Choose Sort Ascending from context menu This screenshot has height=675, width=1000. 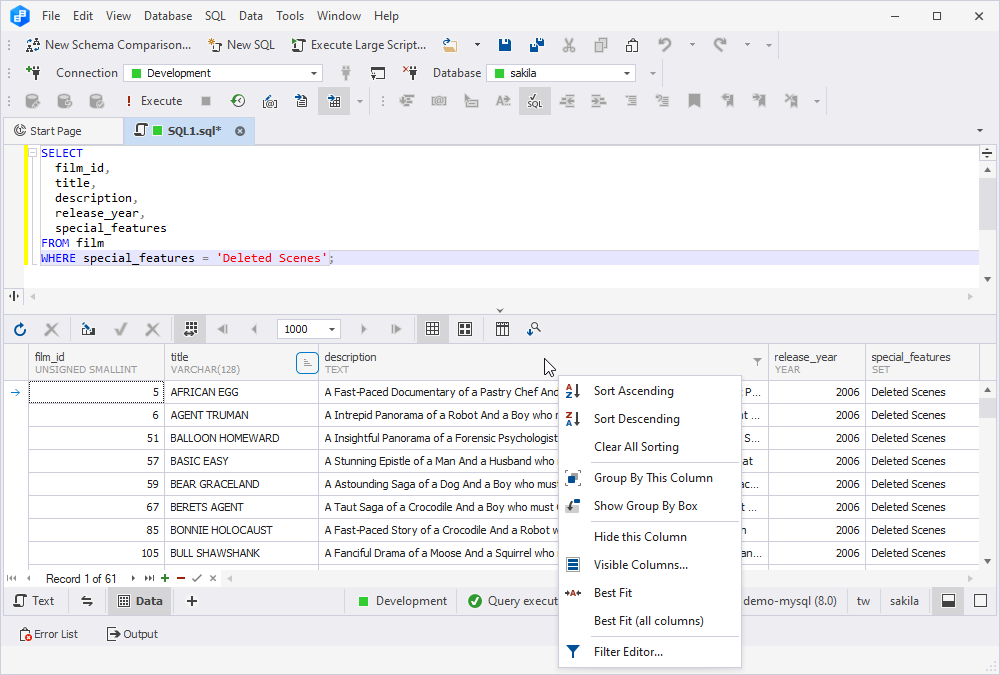point(650,391)
